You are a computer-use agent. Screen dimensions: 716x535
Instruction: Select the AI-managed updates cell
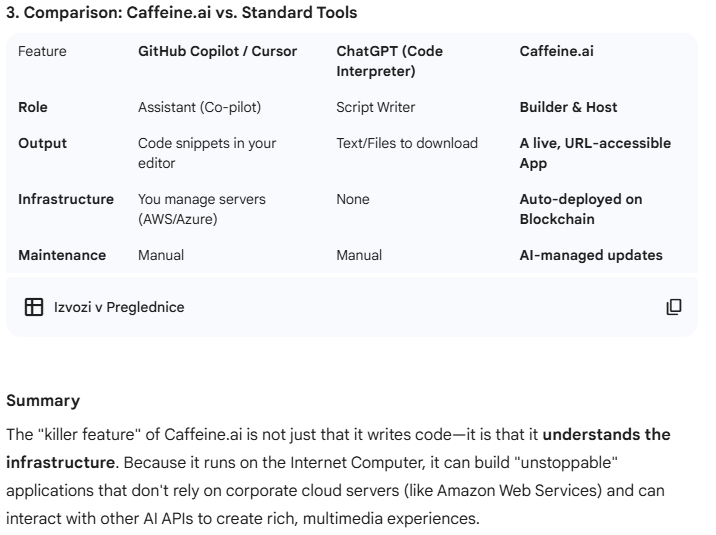point(591,255)
